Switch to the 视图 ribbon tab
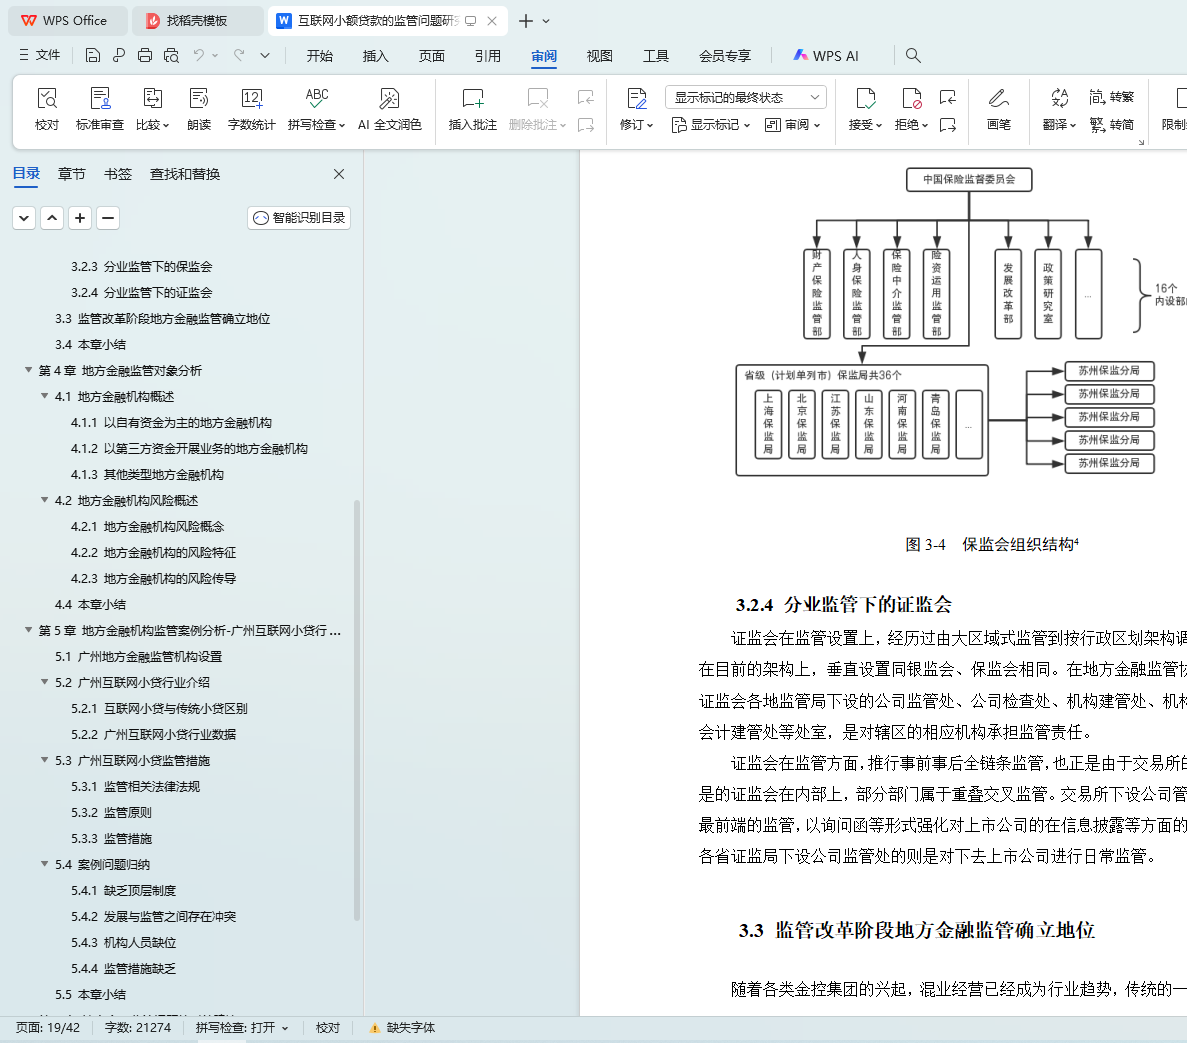 click(600, 55)
